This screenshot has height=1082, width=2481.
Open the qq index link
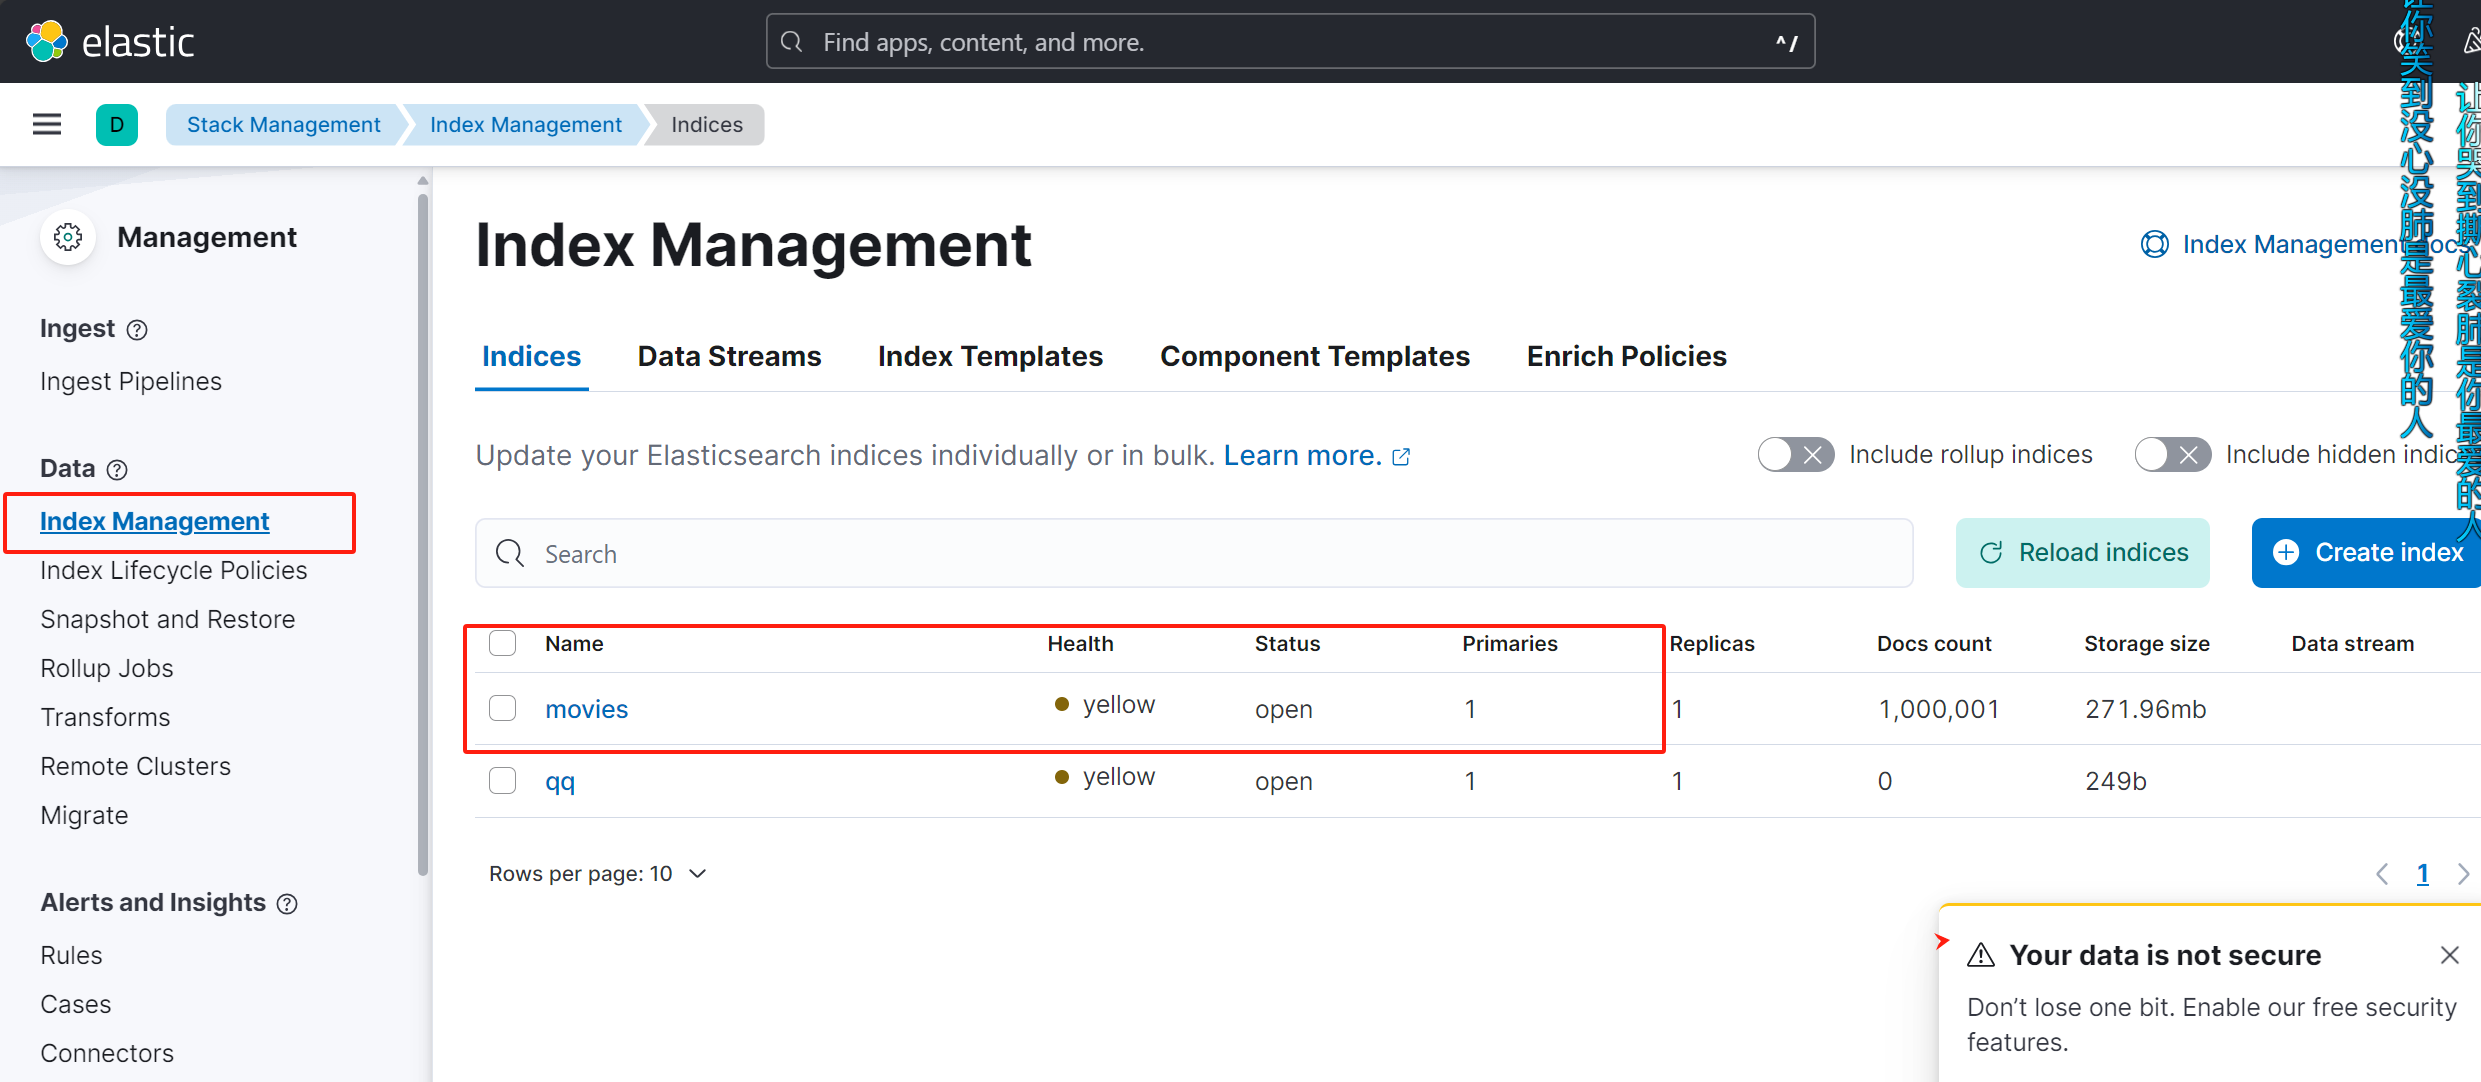[560, 781]
